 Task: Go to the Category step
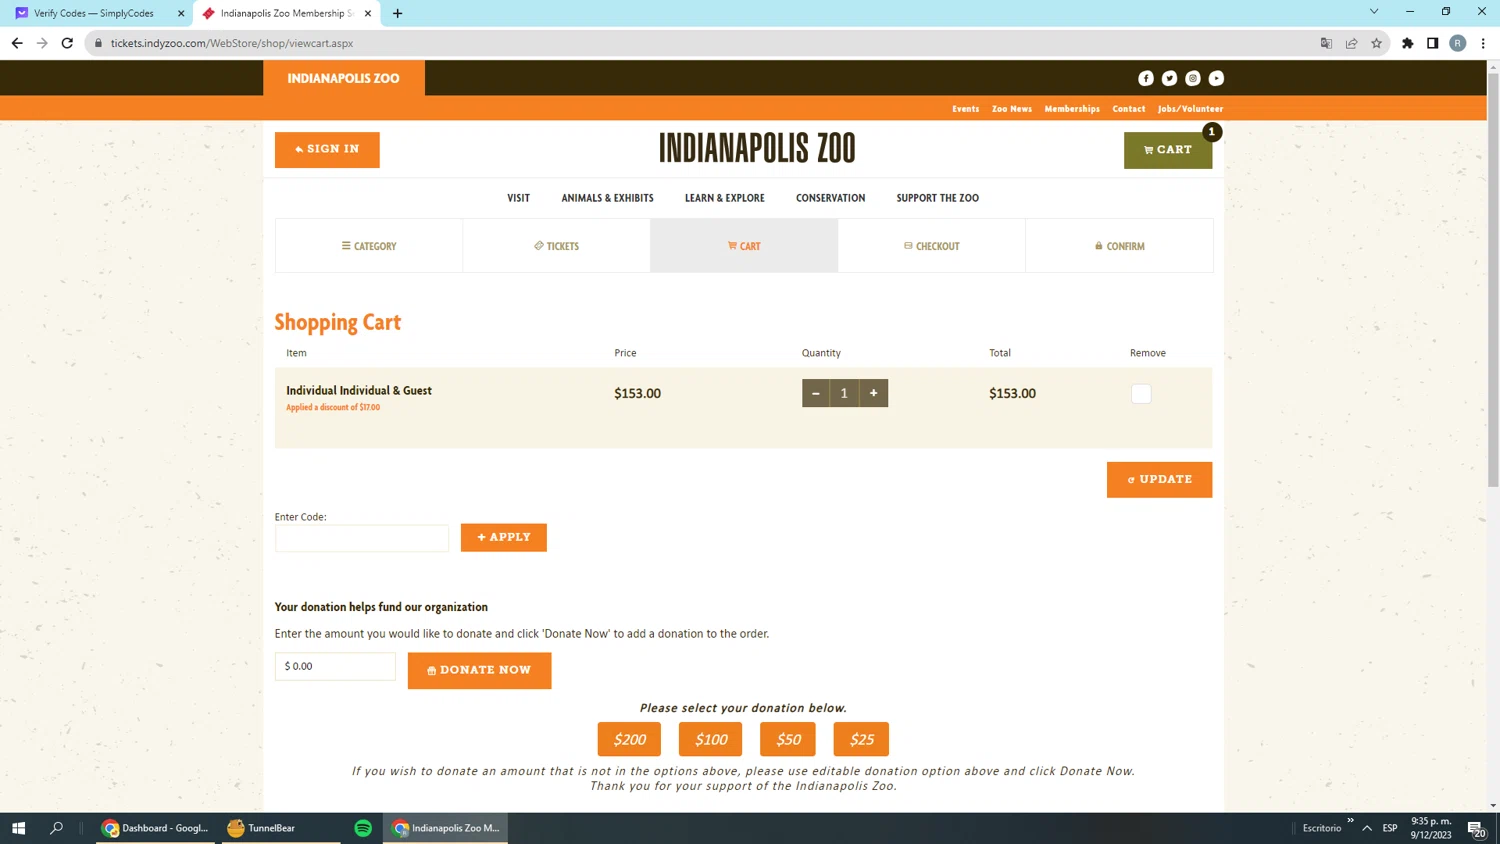tap(369, 246)
